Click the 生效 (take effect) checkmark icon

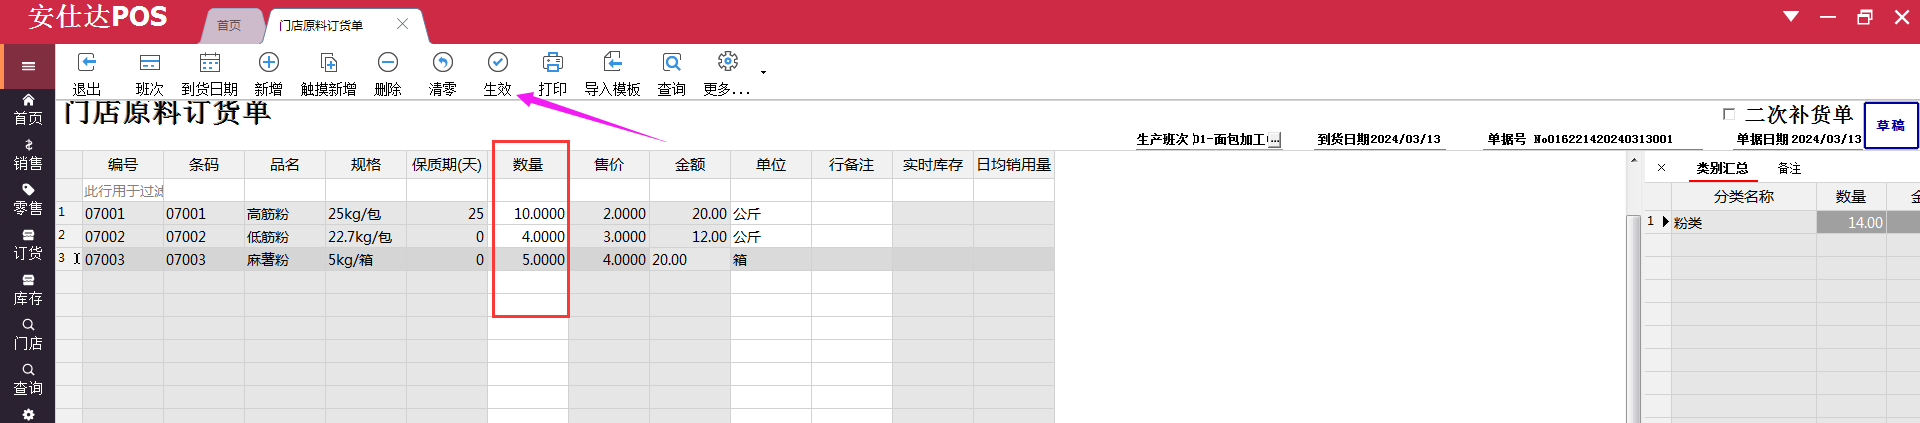(497, 63)
